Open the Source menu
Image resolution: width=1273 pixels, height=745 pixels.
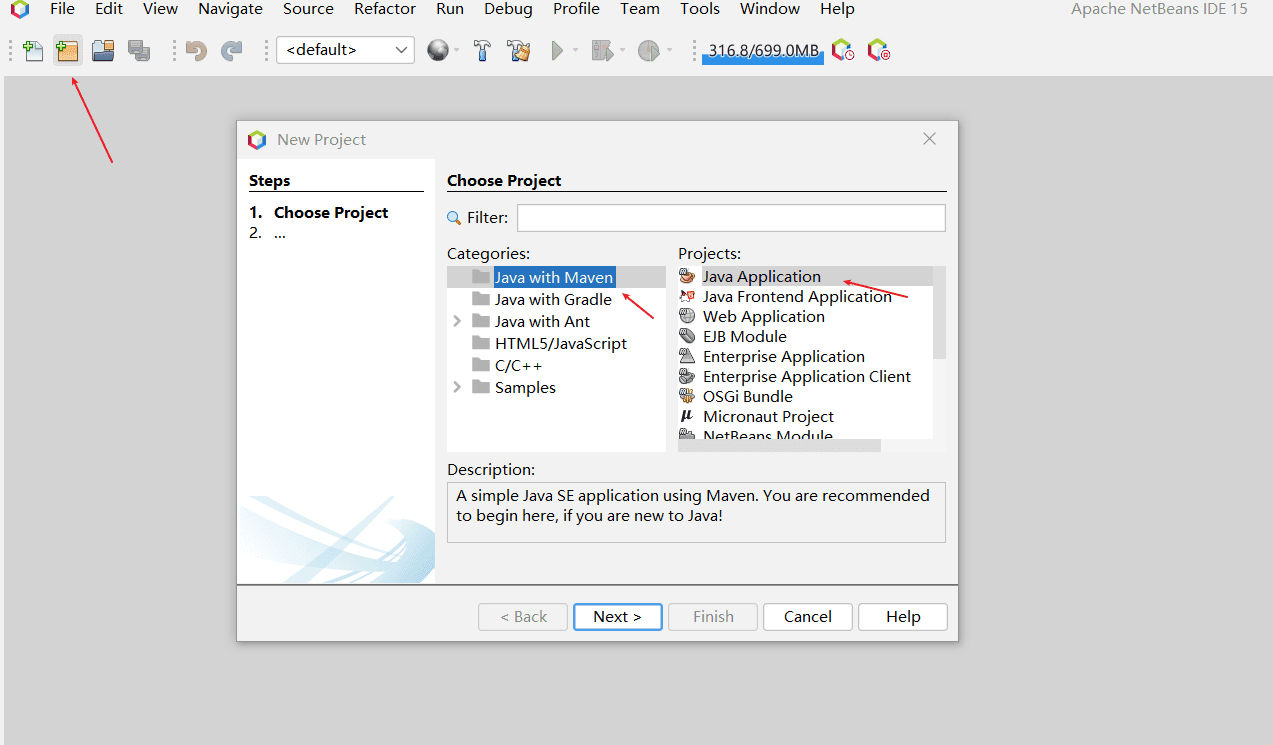click(x=308, y=9)
